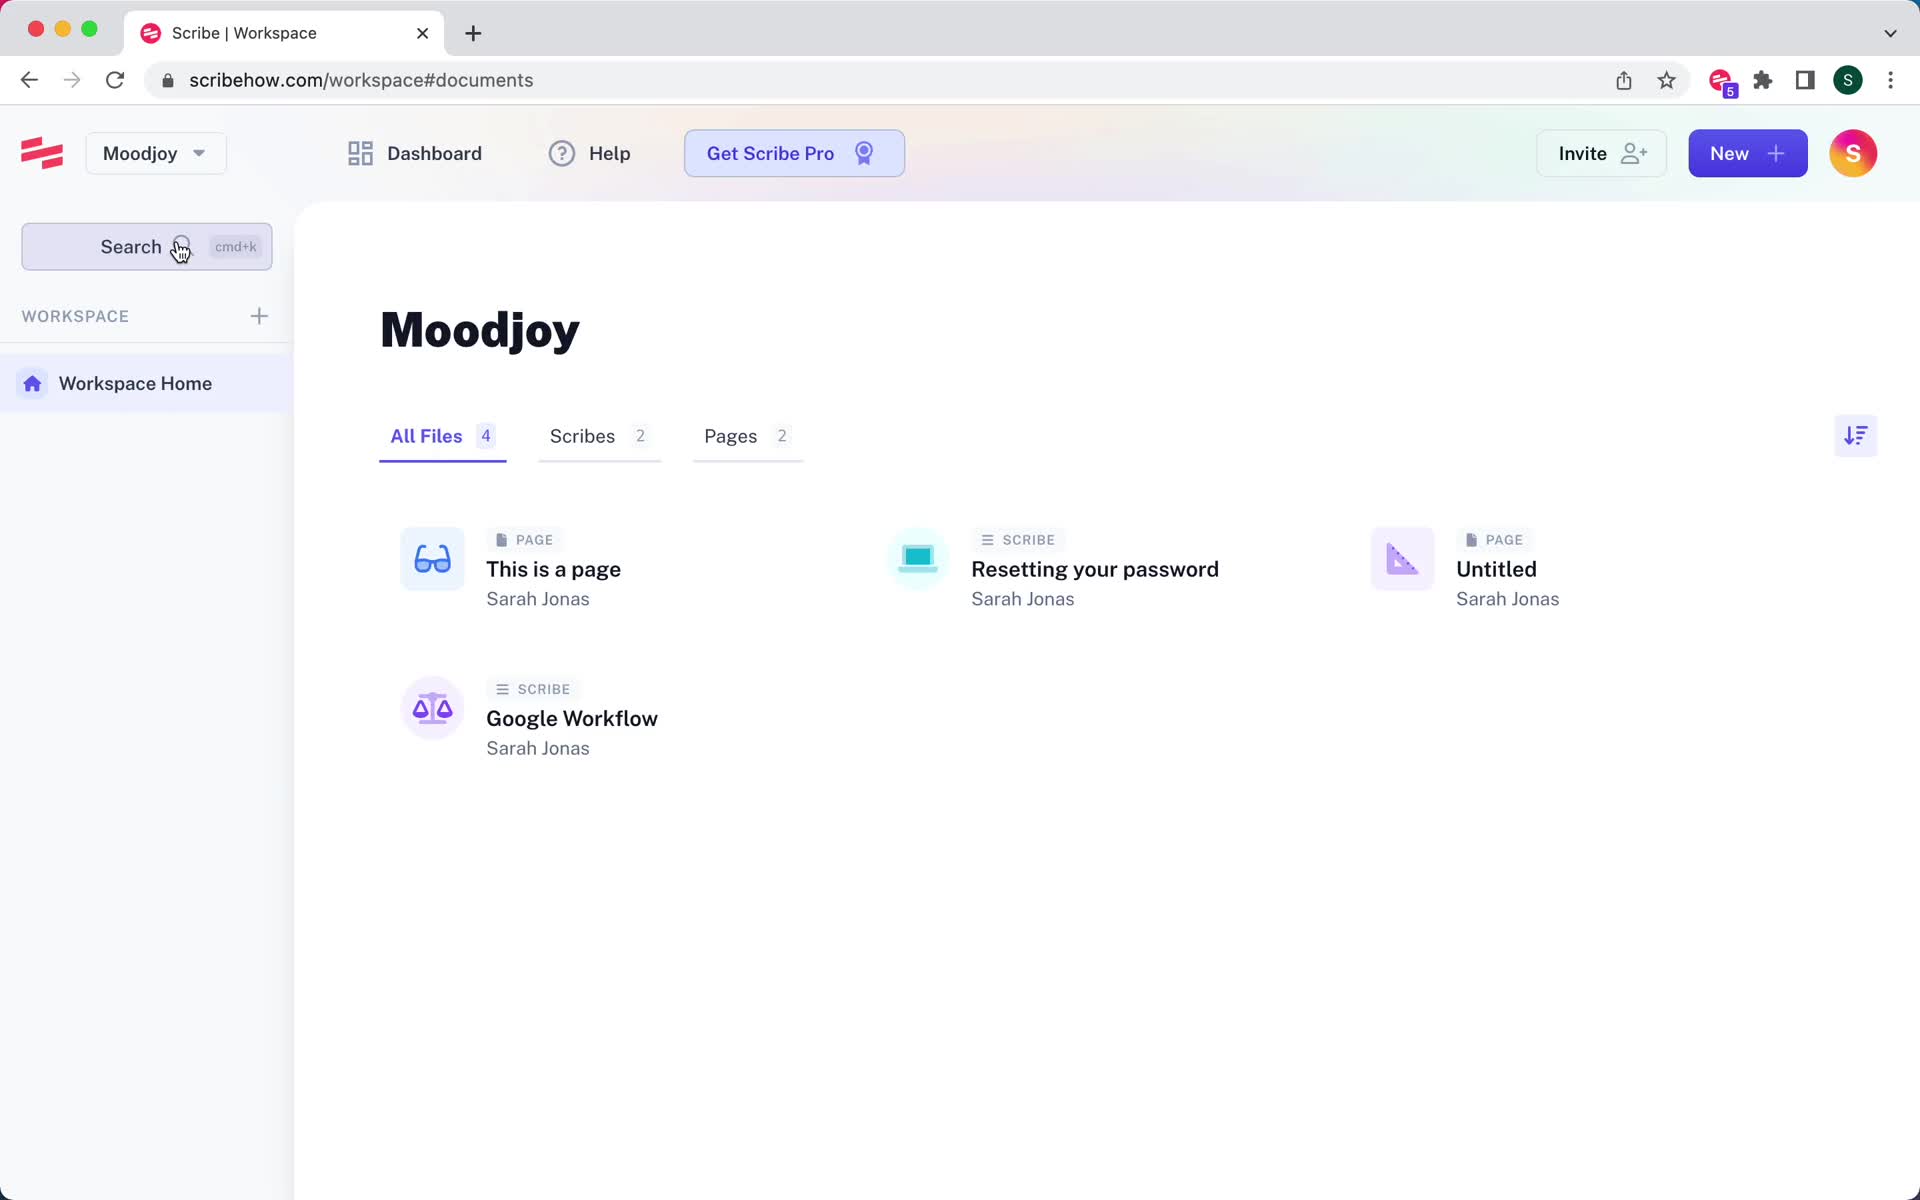Open the Resetting your password scribe
1920x1200 pixels.
point(1093,570)
